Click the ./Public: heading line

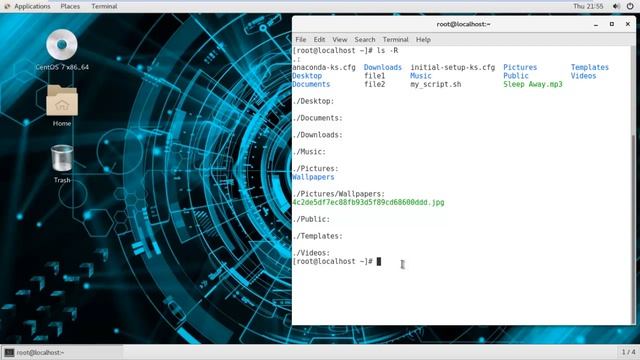click(x=311, y=219)
